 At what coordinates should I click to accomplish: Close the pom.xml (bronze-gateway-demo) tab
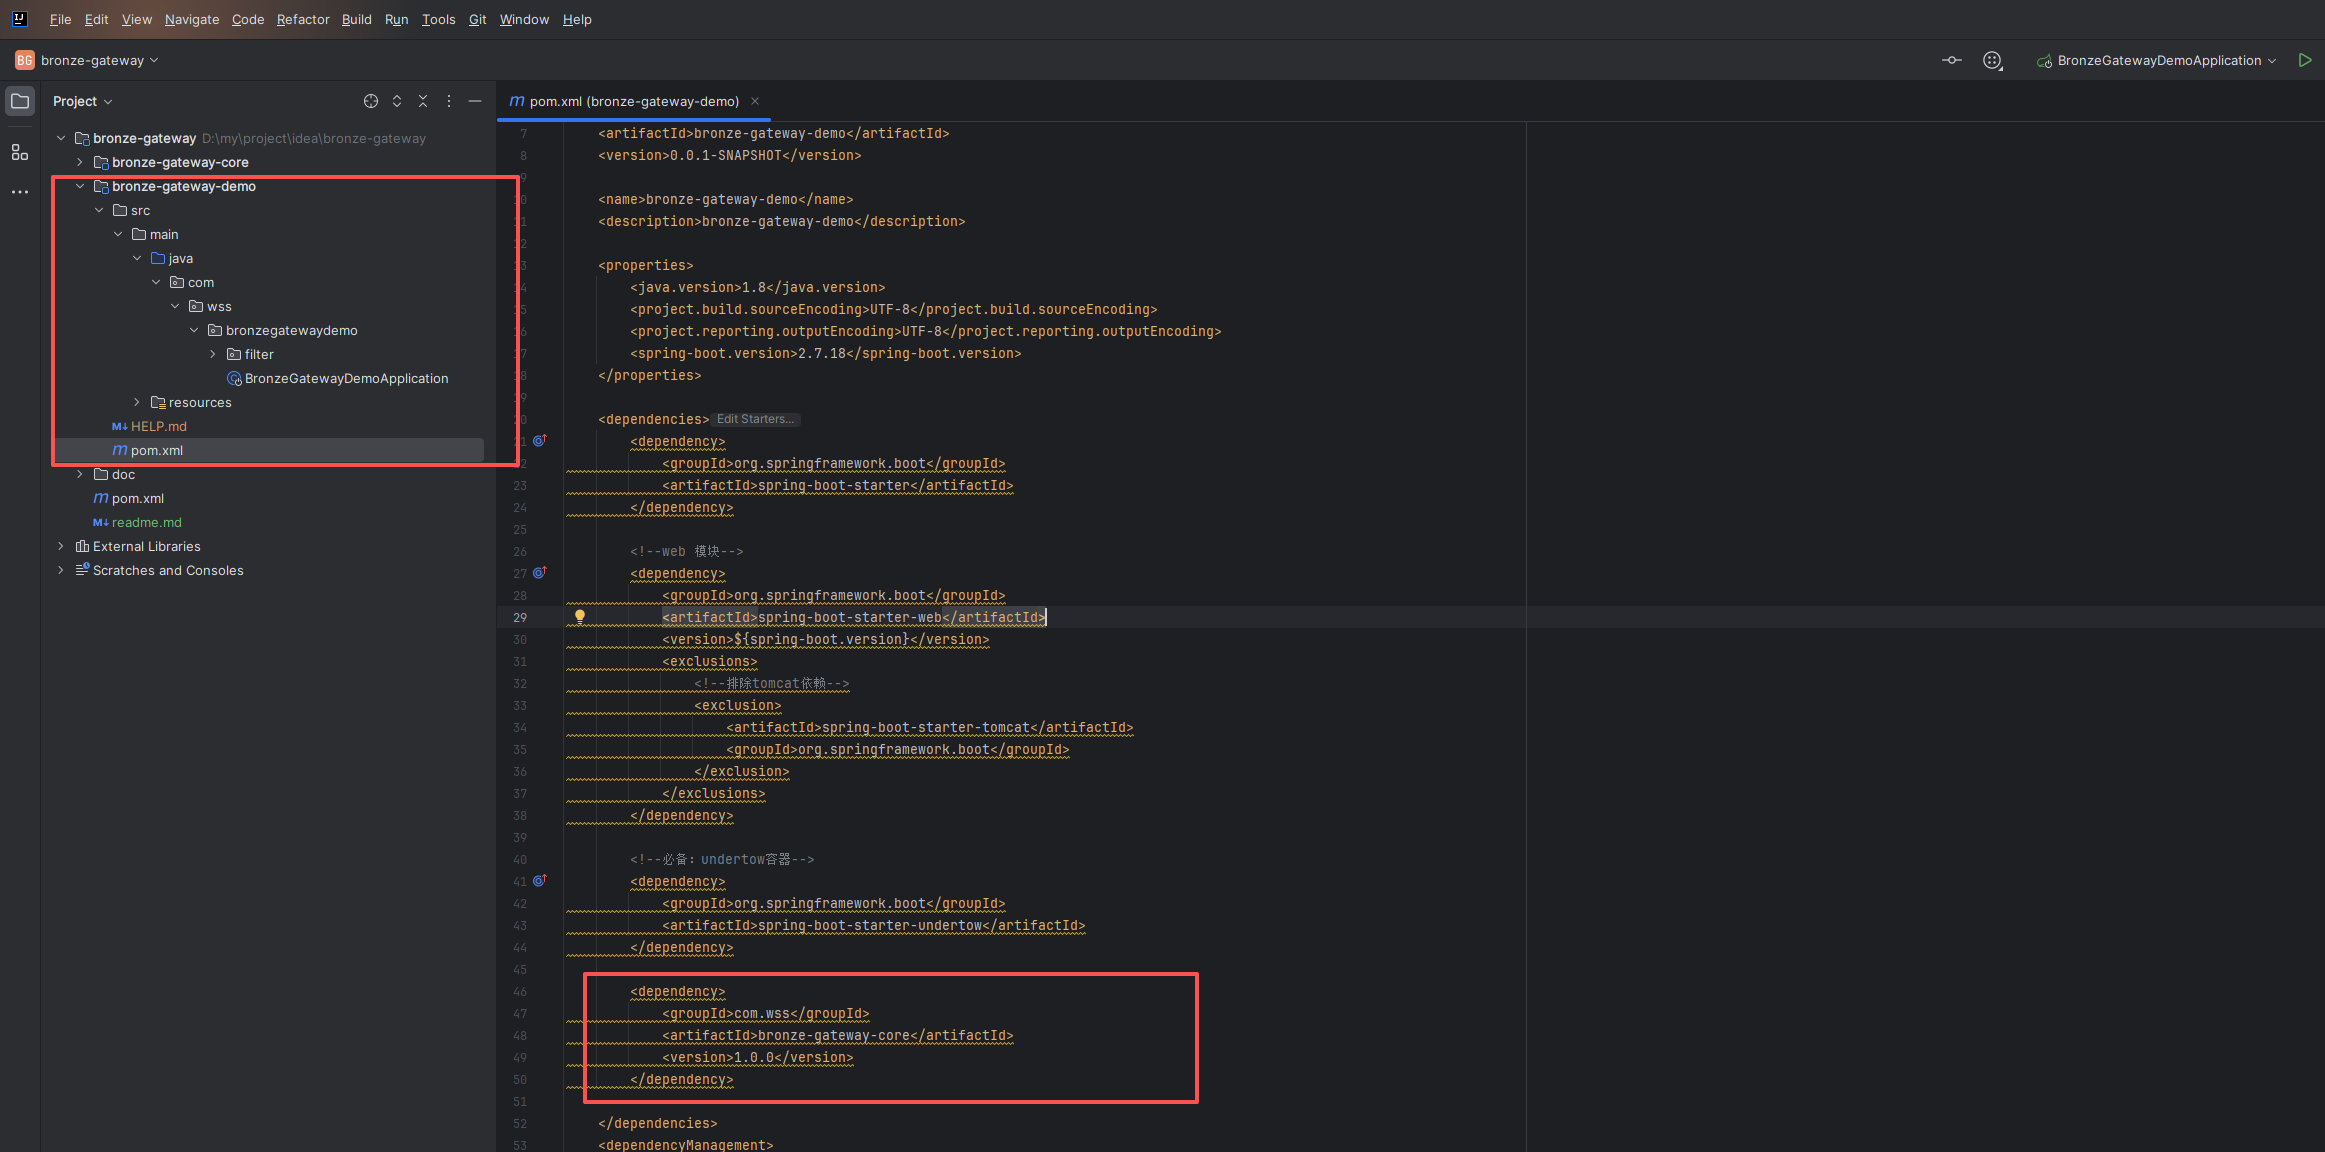(x=755, y=101)
